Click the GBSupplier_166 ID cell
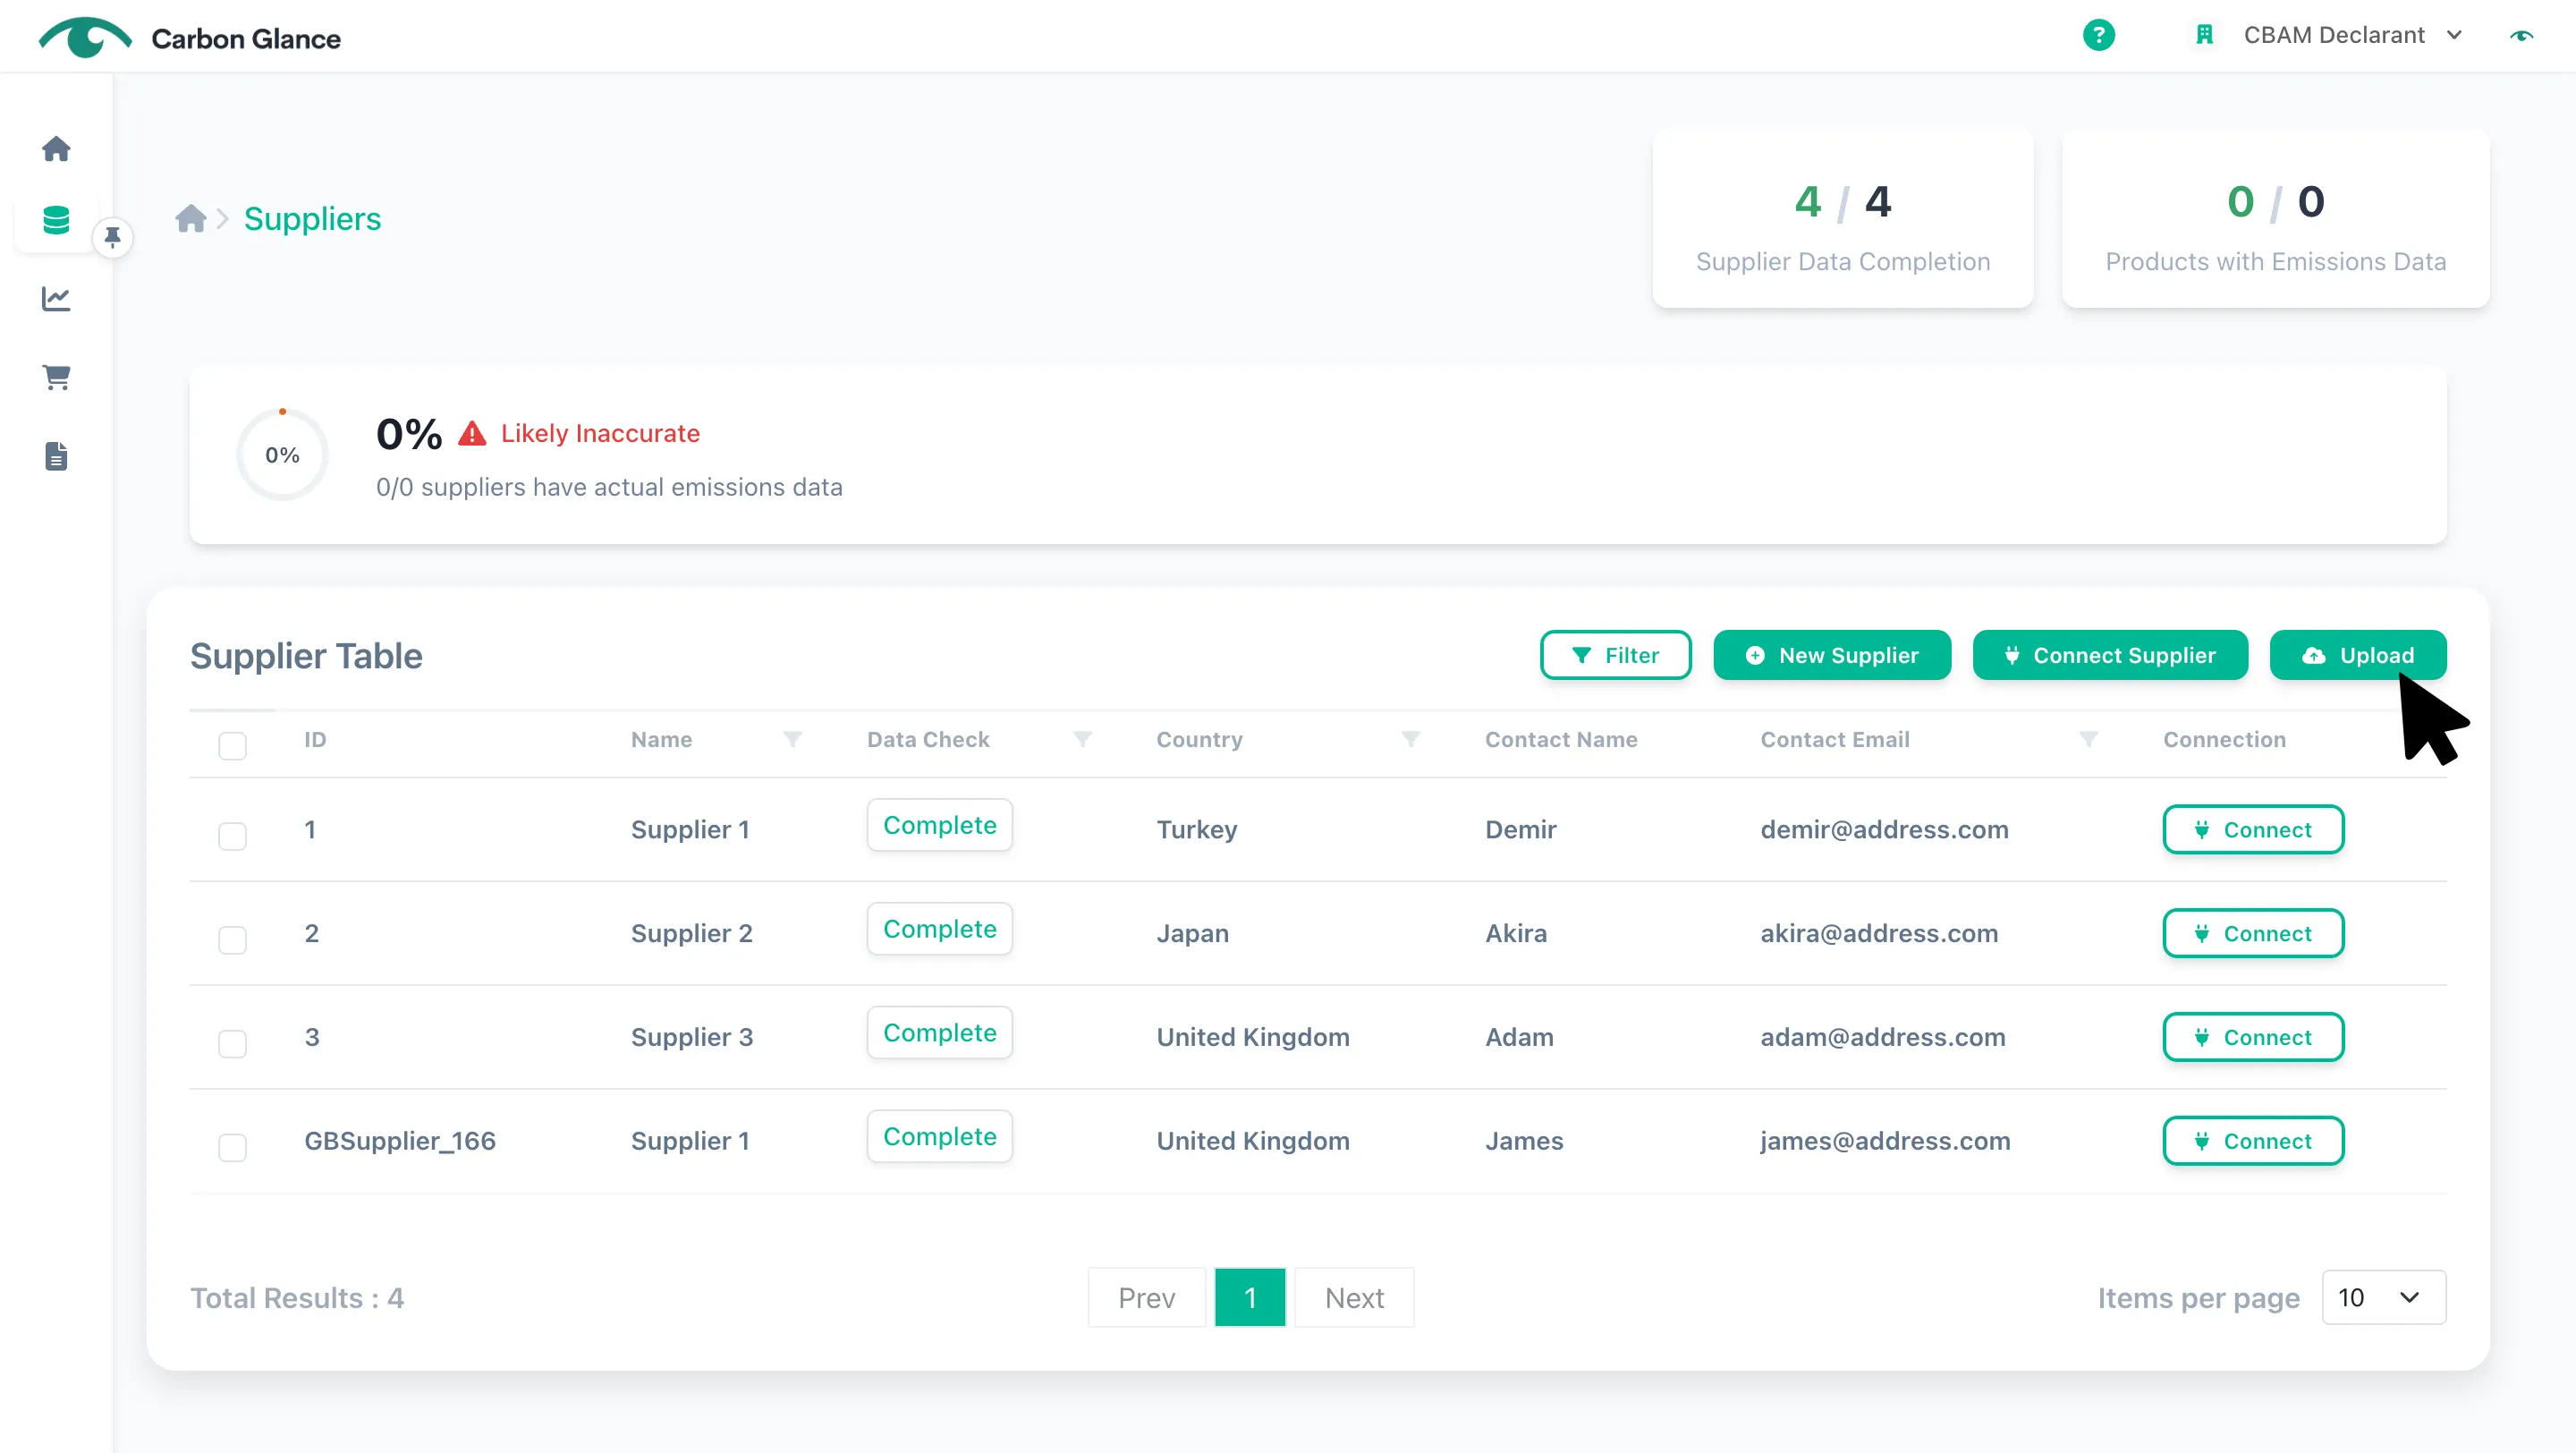 pyautogui.click(x=400, y=1140)
